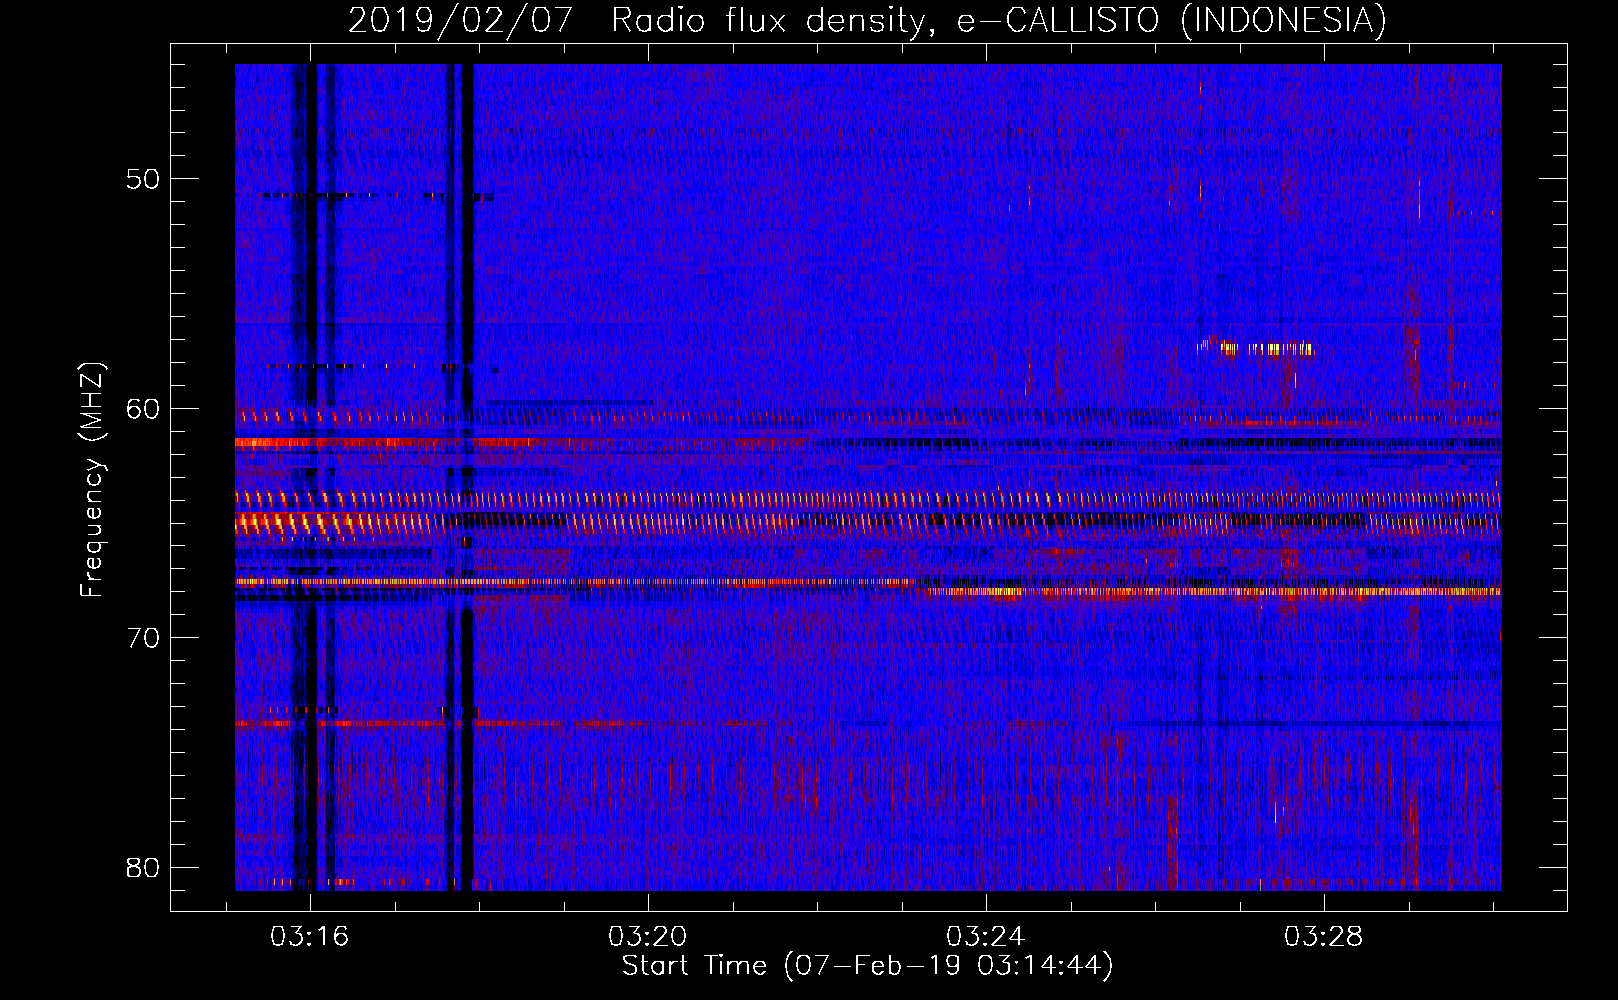Select the 50 frequency tick label
Screen dimensions: 1618x1000
[x=143, y=179]
